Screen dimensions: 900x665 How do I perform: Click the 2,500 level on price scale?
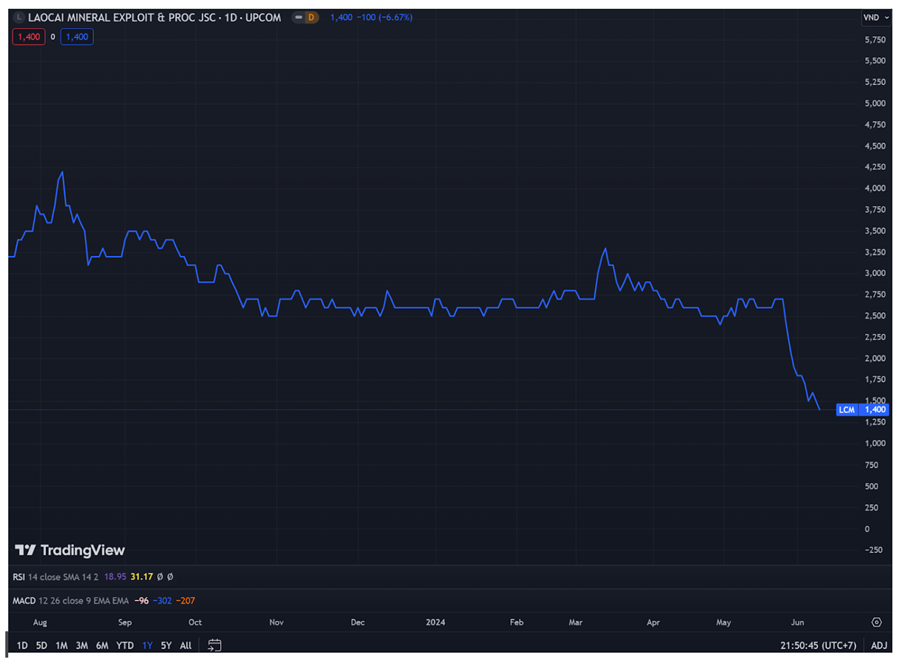(873, 316)
